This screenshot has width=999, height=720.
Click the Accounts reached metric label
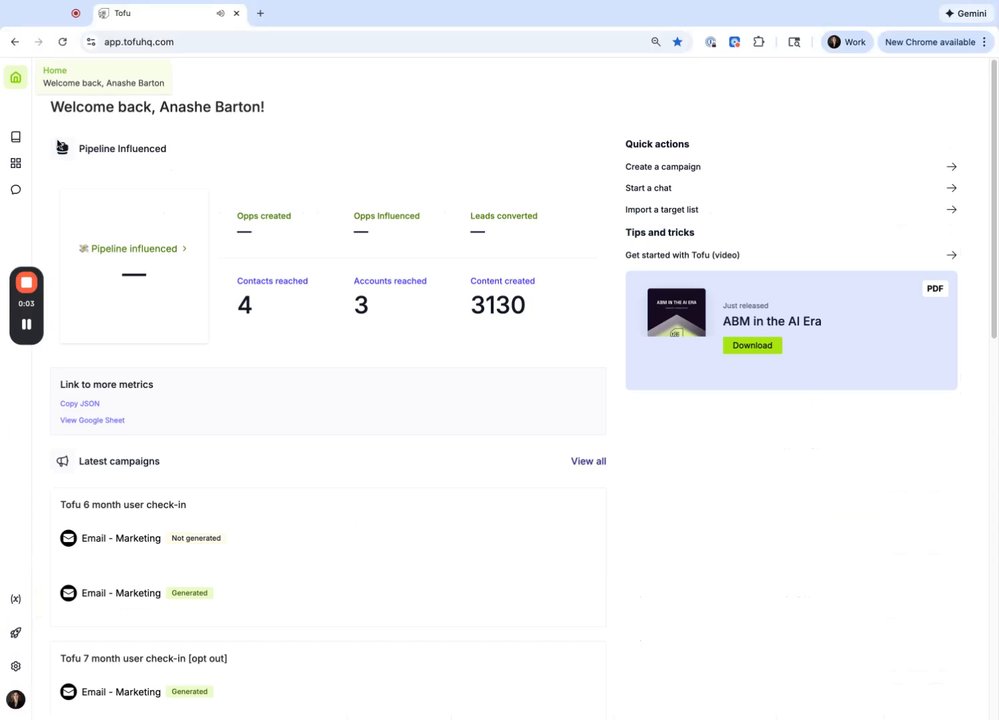point(390,281)
